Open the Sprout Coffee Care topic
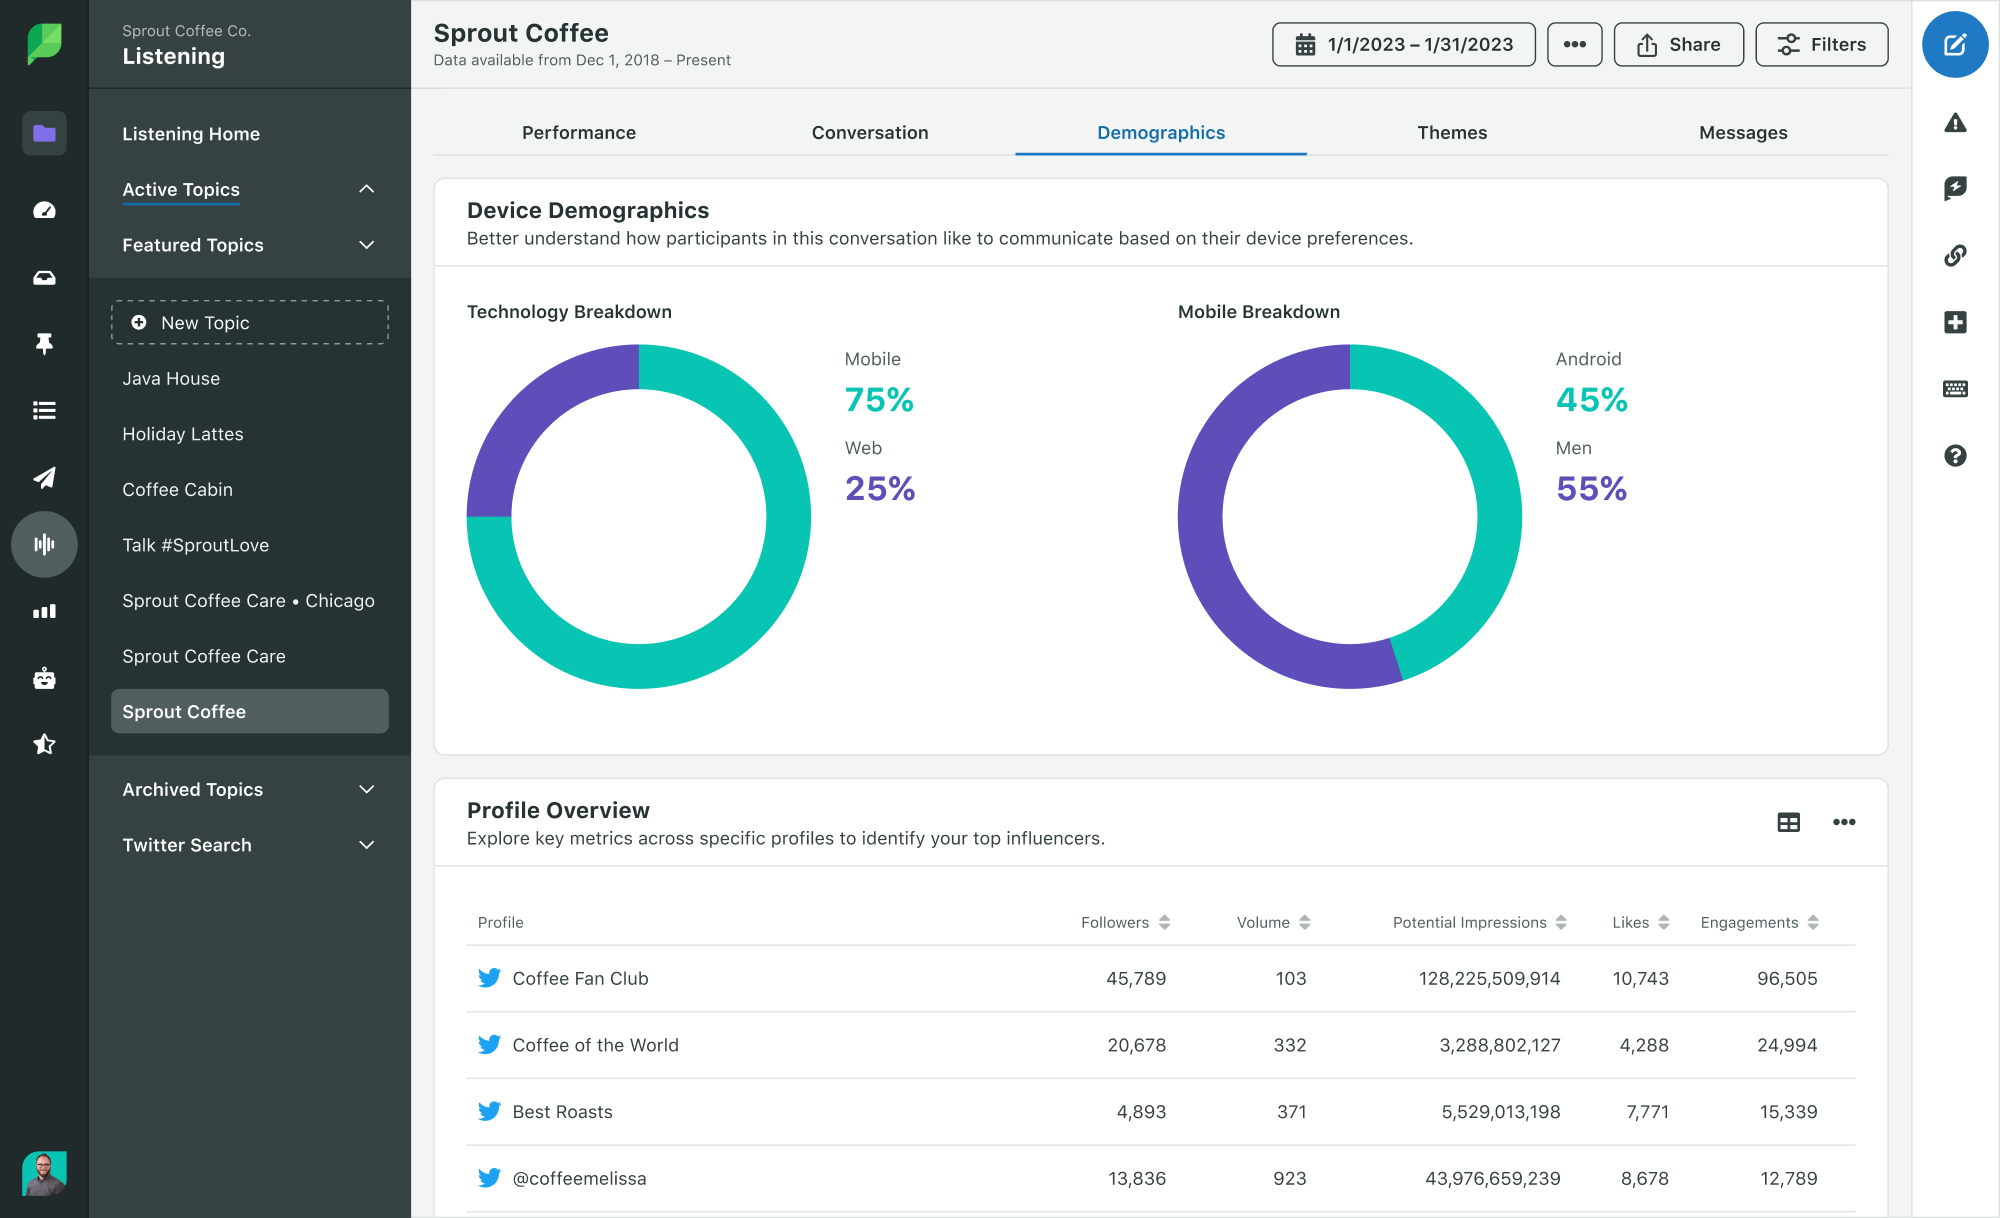The height and width of the screenshot is (1218, 2000). point(204,656)
